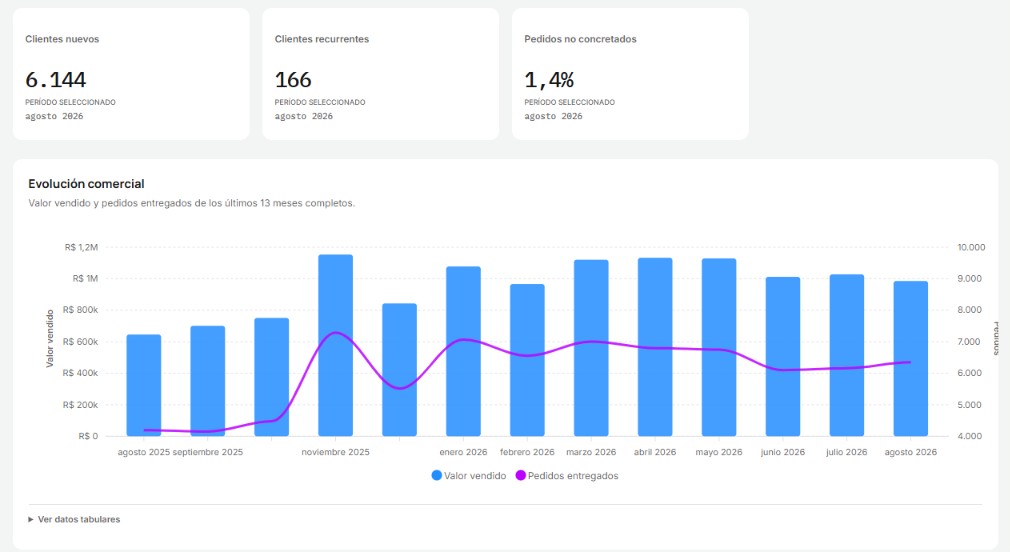Screen dimensions: 1010x552
Task: Click the 4.000 right axis label
Action: click(969, 436)
